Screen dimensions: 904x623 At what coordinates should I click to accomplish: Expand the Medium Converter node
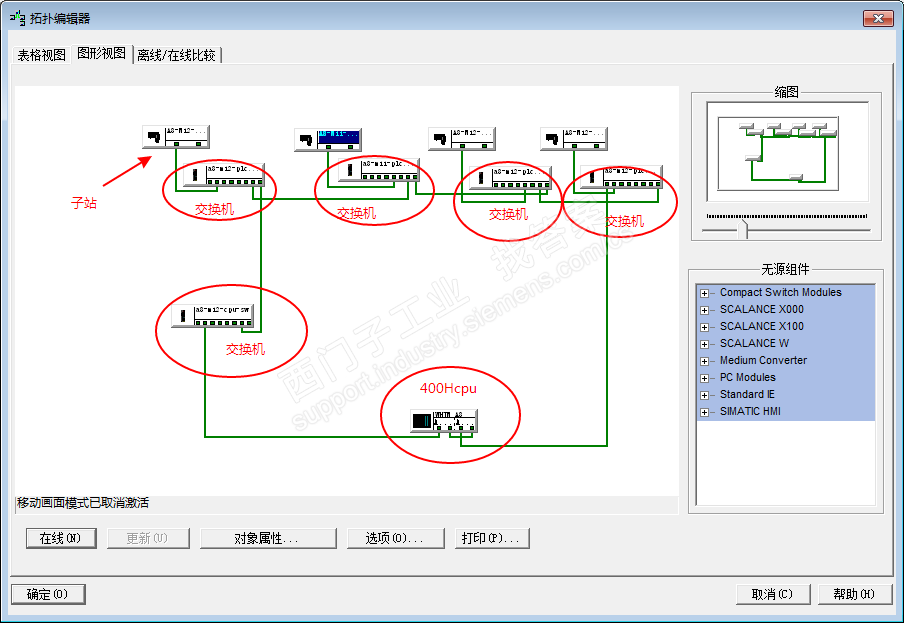tap(704, 361)
